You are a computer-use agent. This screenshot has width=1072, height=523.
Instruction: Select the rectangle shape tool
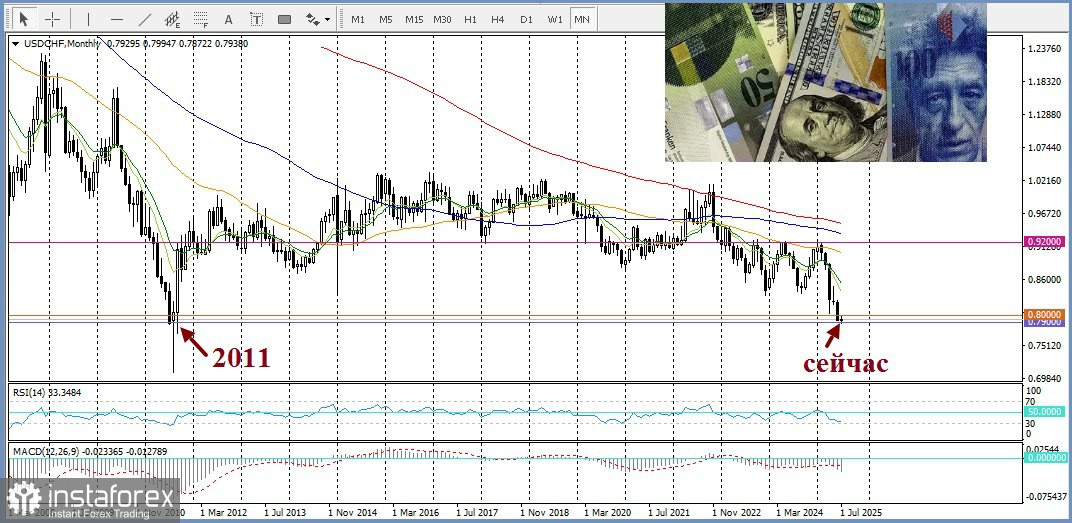tap(284, 19)
